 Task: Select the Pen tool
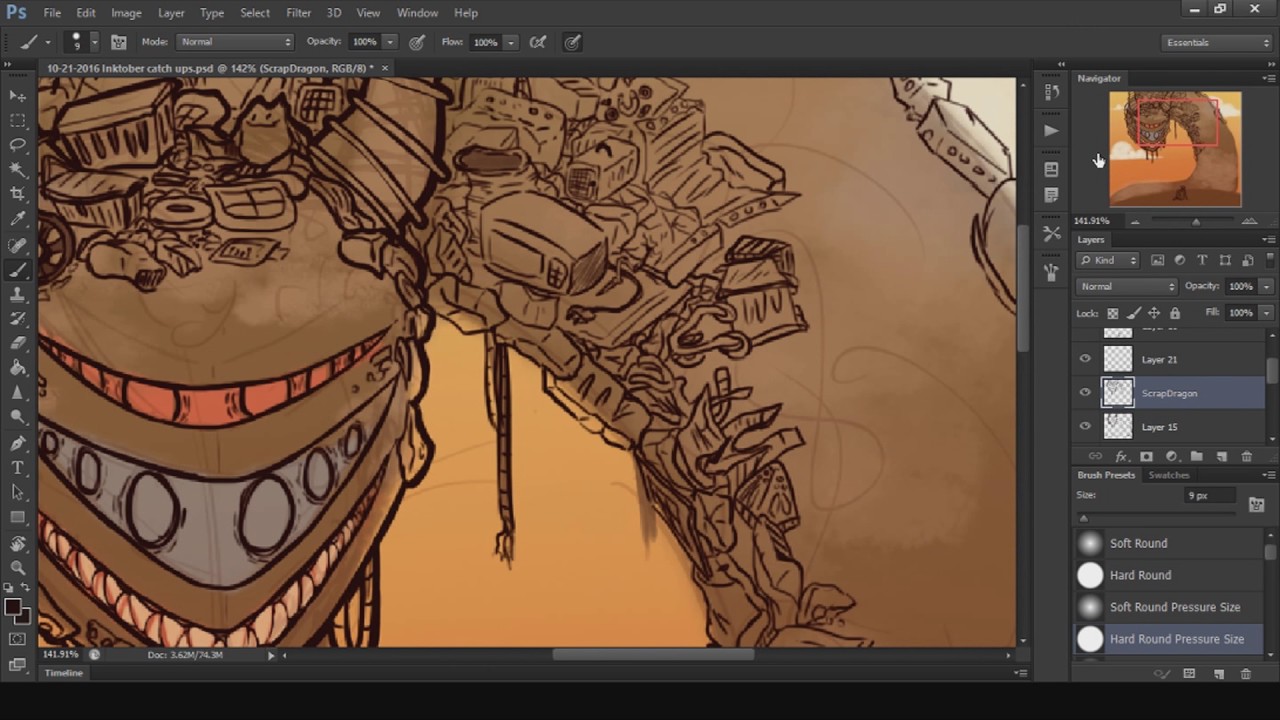18,443
